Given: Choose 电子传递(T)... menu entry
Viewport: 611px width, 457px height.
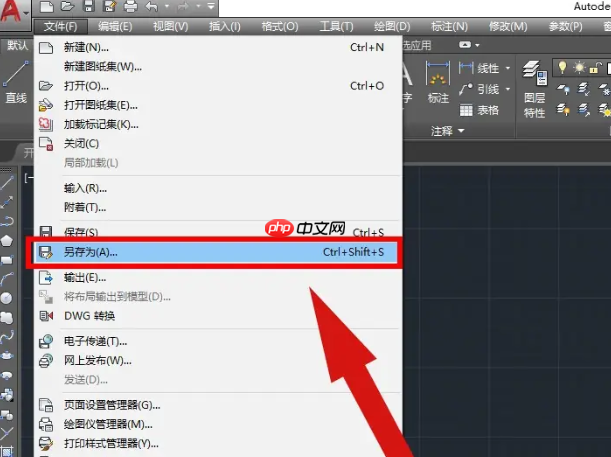Looking at the screenshot, I should coord(218,342).
